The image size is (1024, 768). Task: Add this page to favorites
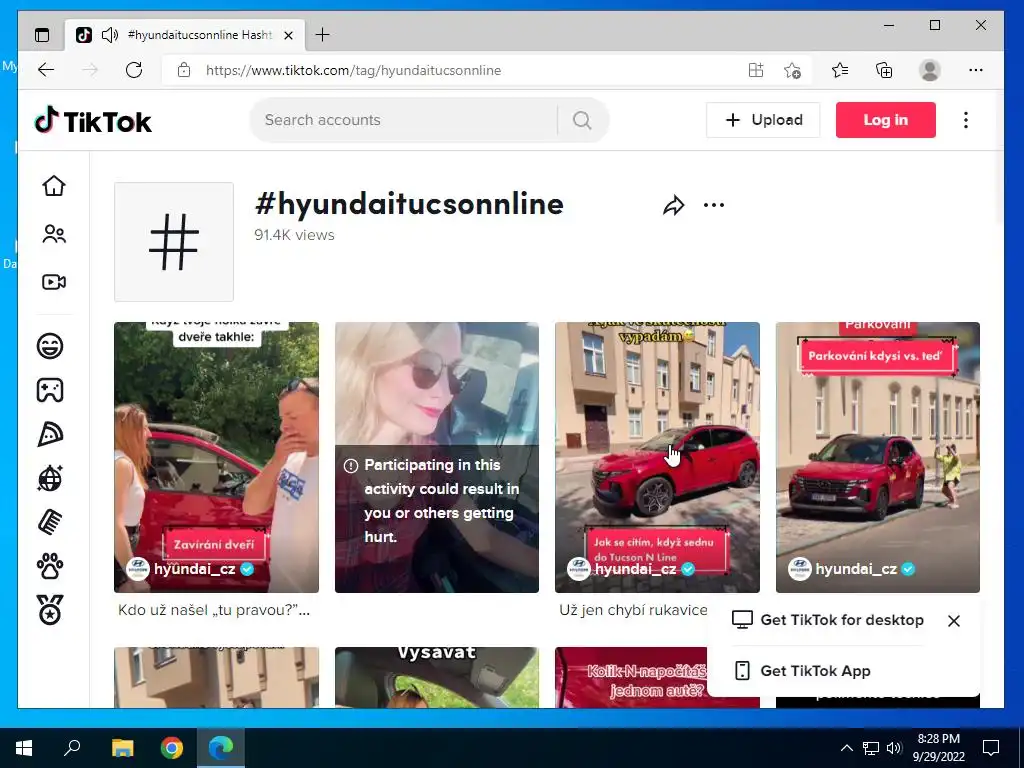point(792,70)
